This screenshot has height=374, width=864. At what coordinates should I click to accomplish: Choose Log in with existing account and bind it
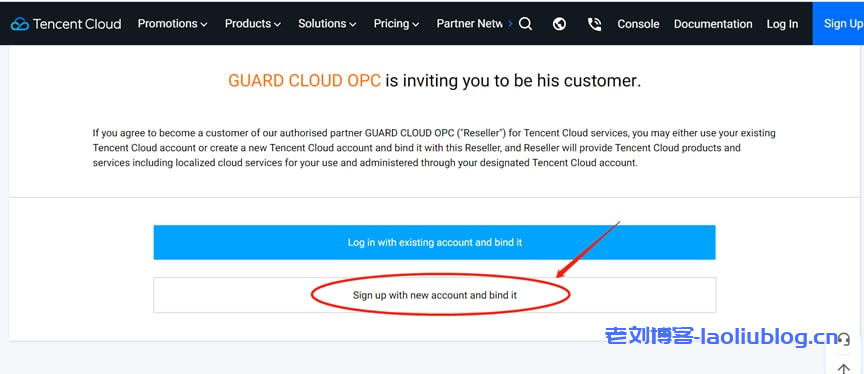(434, 242)
